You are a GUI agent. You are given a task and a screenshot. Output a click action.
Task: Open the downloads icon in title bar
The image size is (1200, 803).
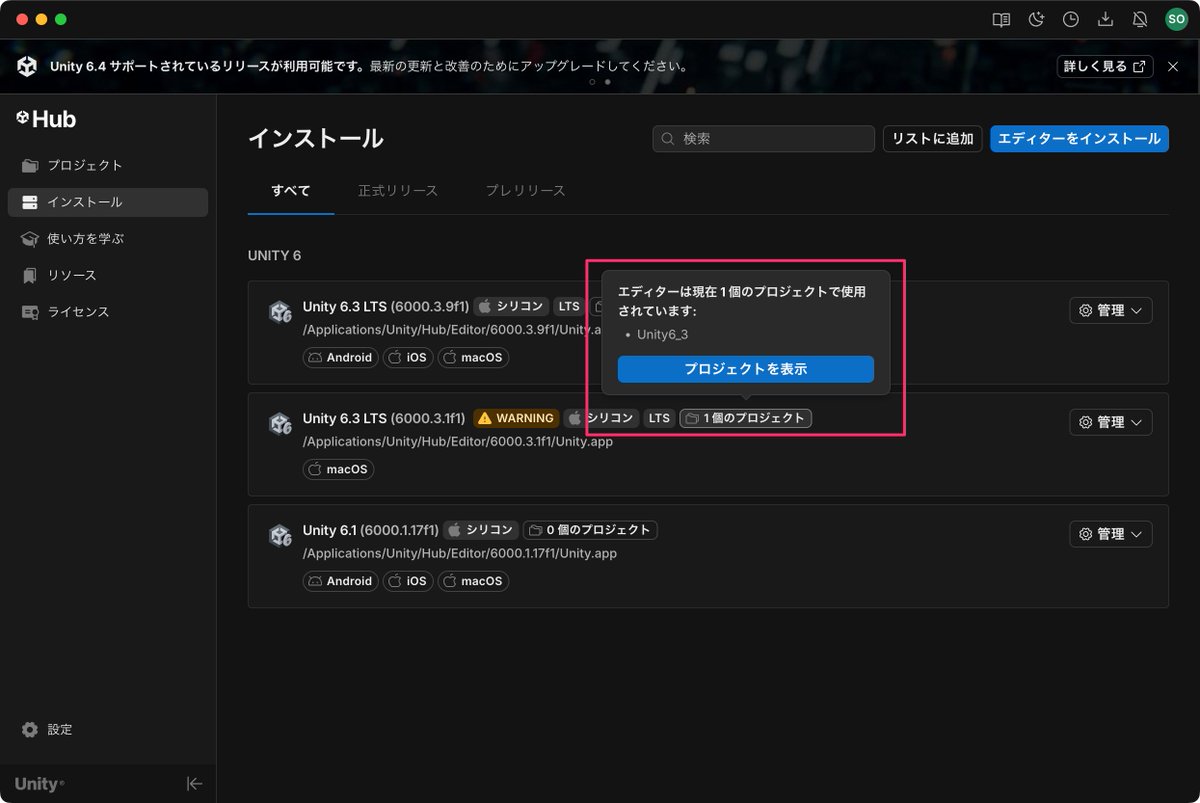tap(1105, 19)
